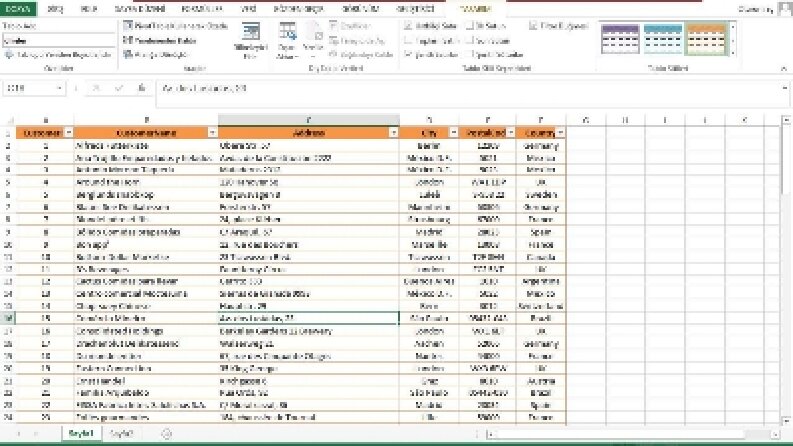Toggle the Üstbilgi Satırı checkbox

point(408,25)
